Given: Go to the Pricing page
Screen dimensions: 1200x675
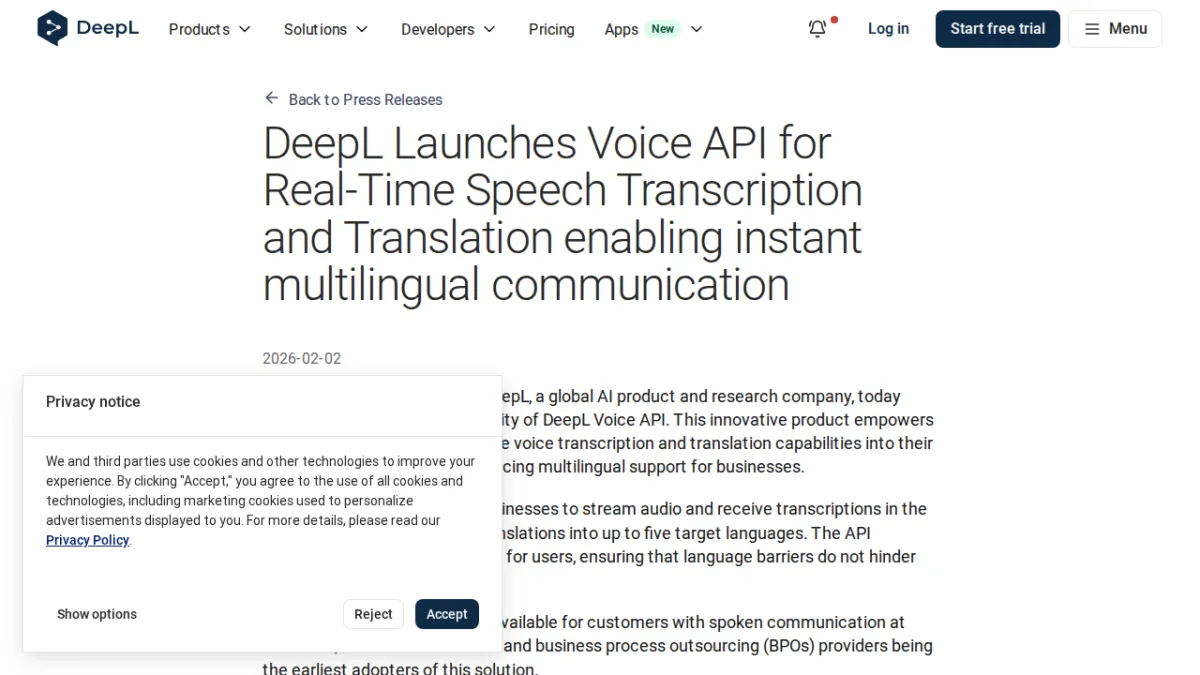Looking at the screenshot, I should point(551,29).
